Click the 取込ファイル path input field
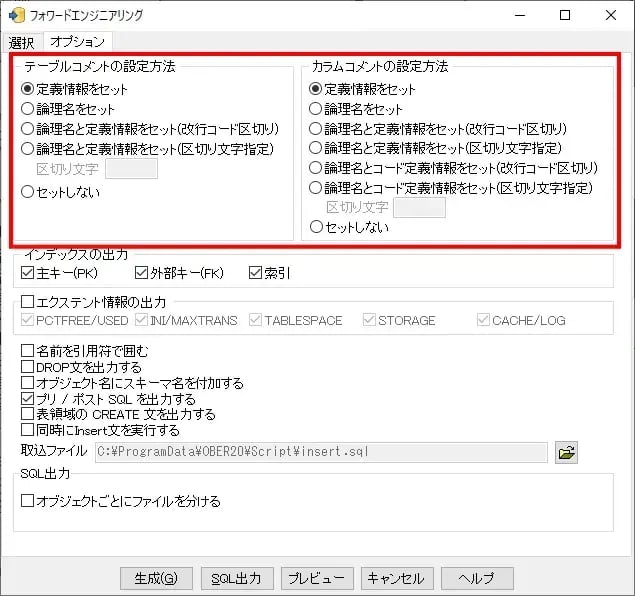 point(320,453)
